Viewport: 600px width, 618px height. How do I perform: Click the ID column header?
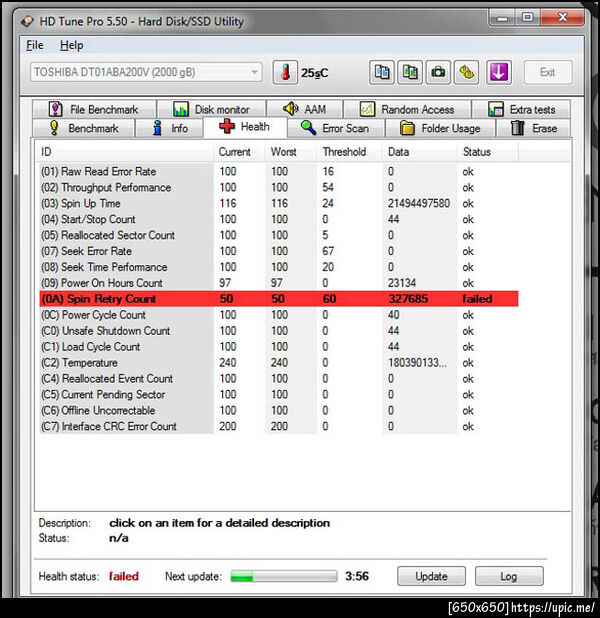(125, 152)
